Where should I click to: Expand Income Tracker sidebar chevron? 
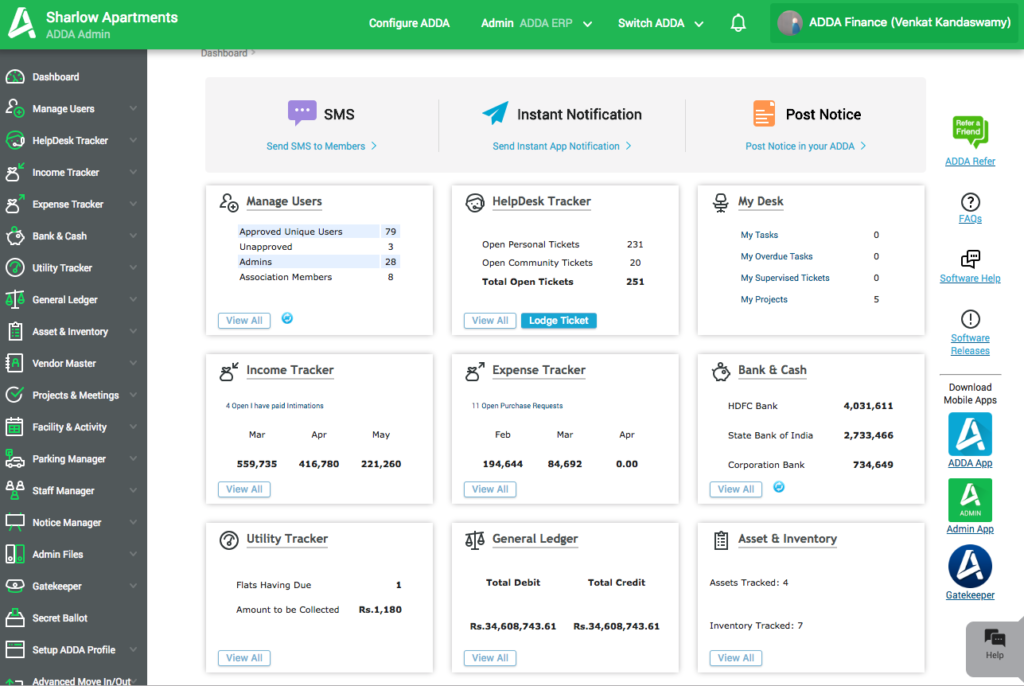133,172
